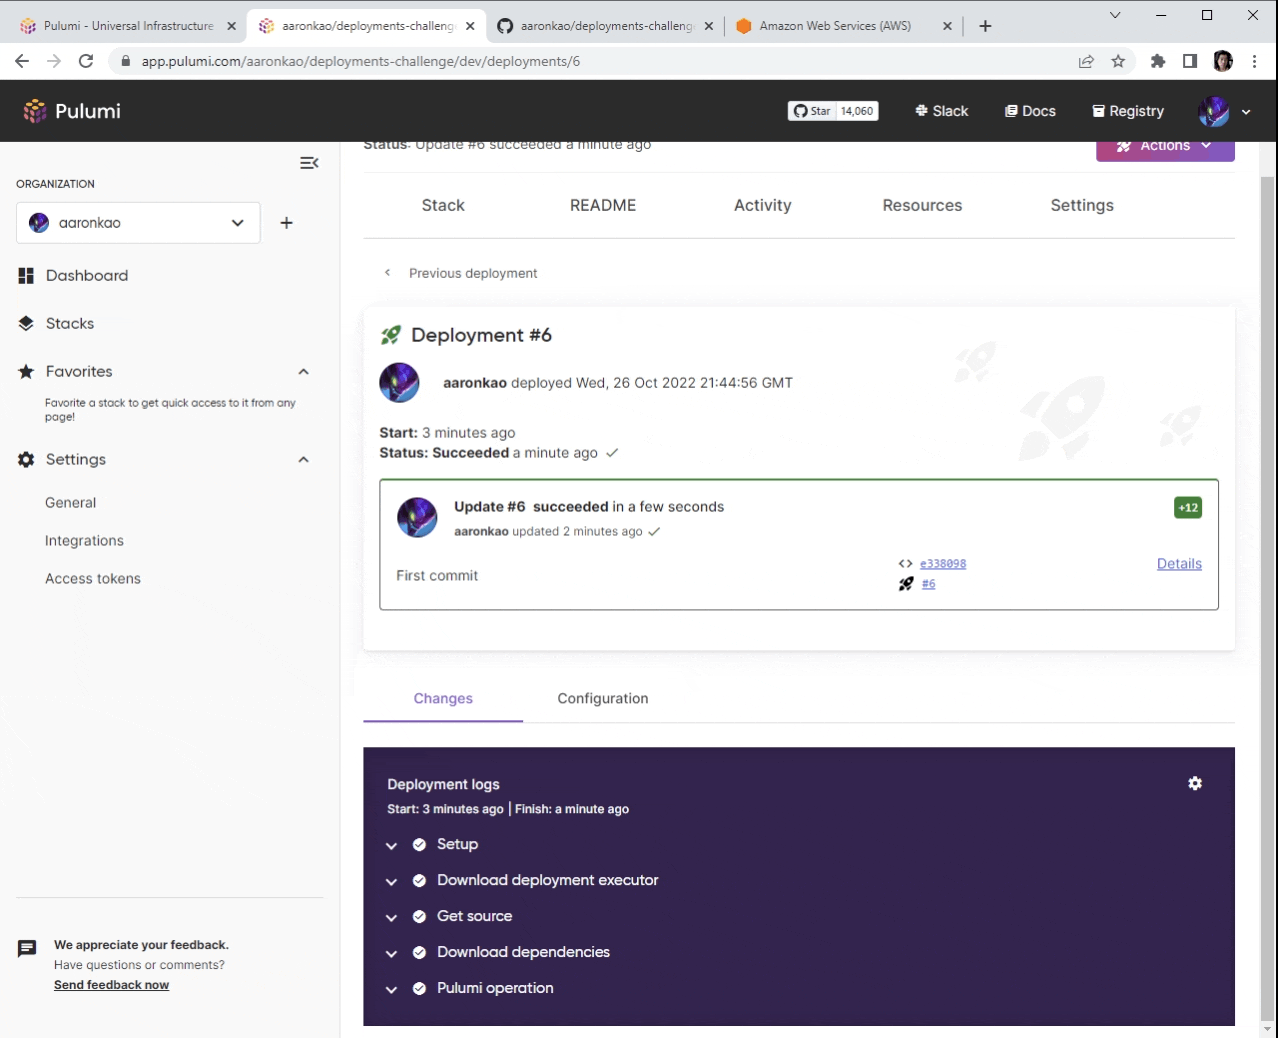Expand Download deployment executor log step
Viewport: 1278px width, 1038px height.
pos(391,881)
